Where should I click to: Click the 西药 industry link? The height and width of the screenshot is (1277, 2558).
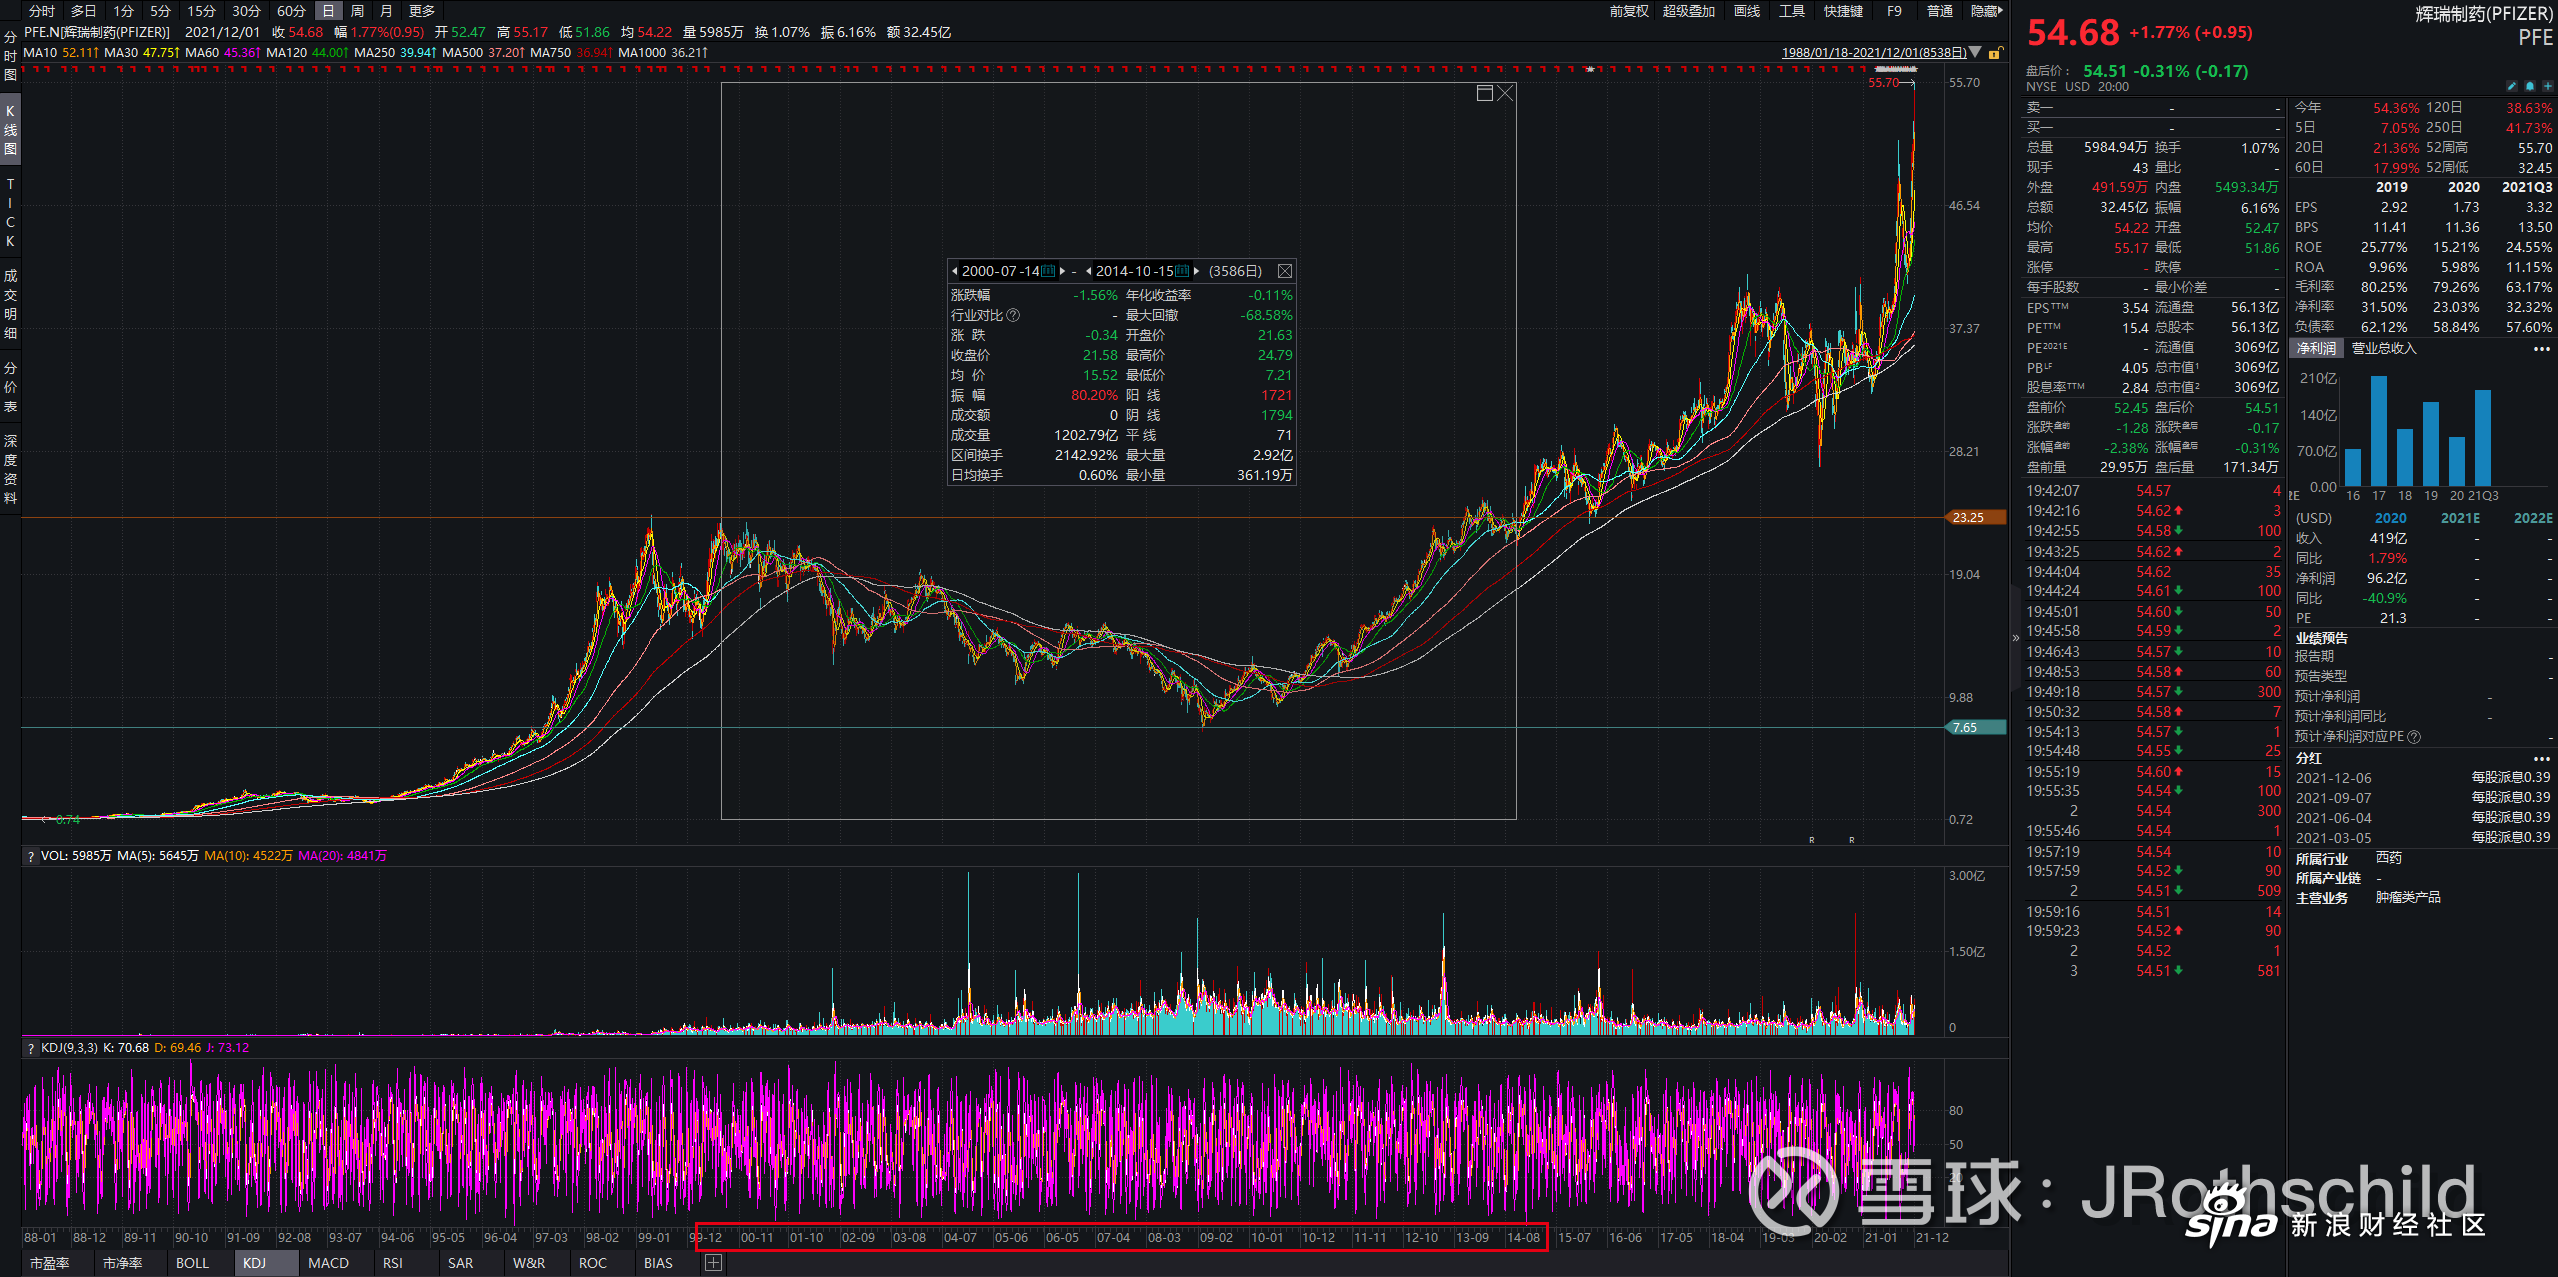pyautogui.click(x=2389, y=858)
